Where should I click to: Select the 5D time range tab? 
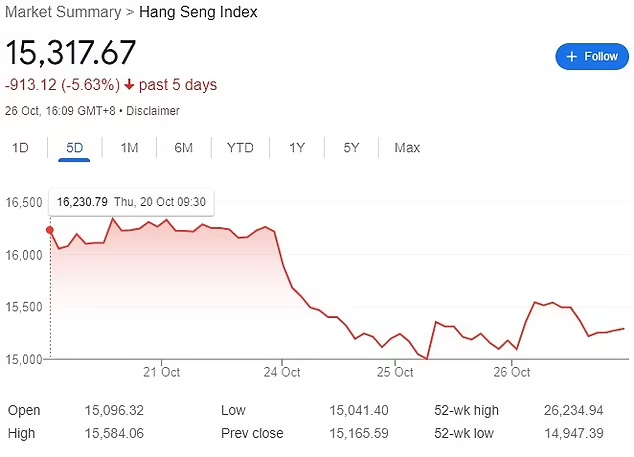pyautogui.click(x=74, y=148)
